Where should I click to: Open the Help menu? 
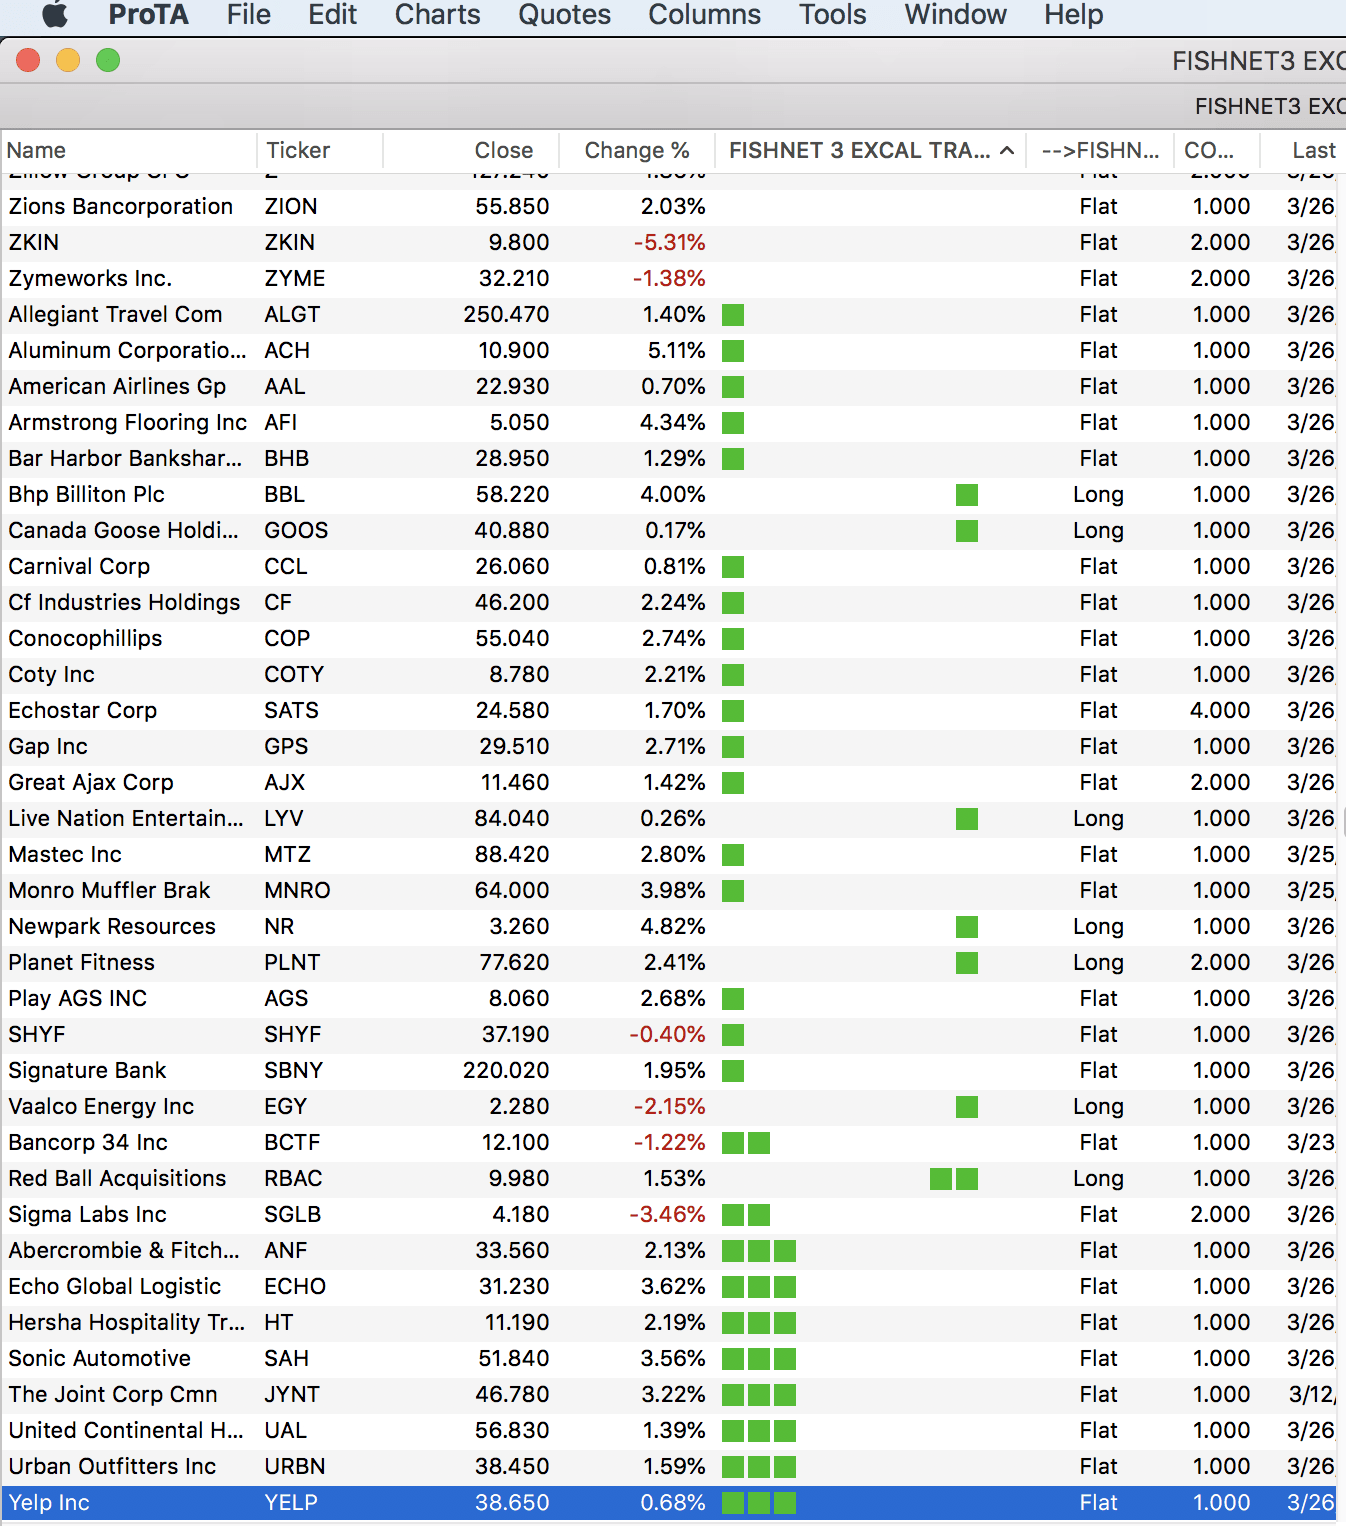(1074, 15)
